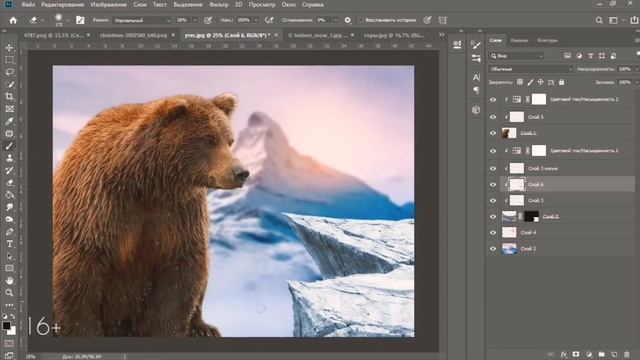Image resolution: width=640 pixels, height=360 pixels.
Task: Select the Type tool in toolbar
Action: point(9,244)
